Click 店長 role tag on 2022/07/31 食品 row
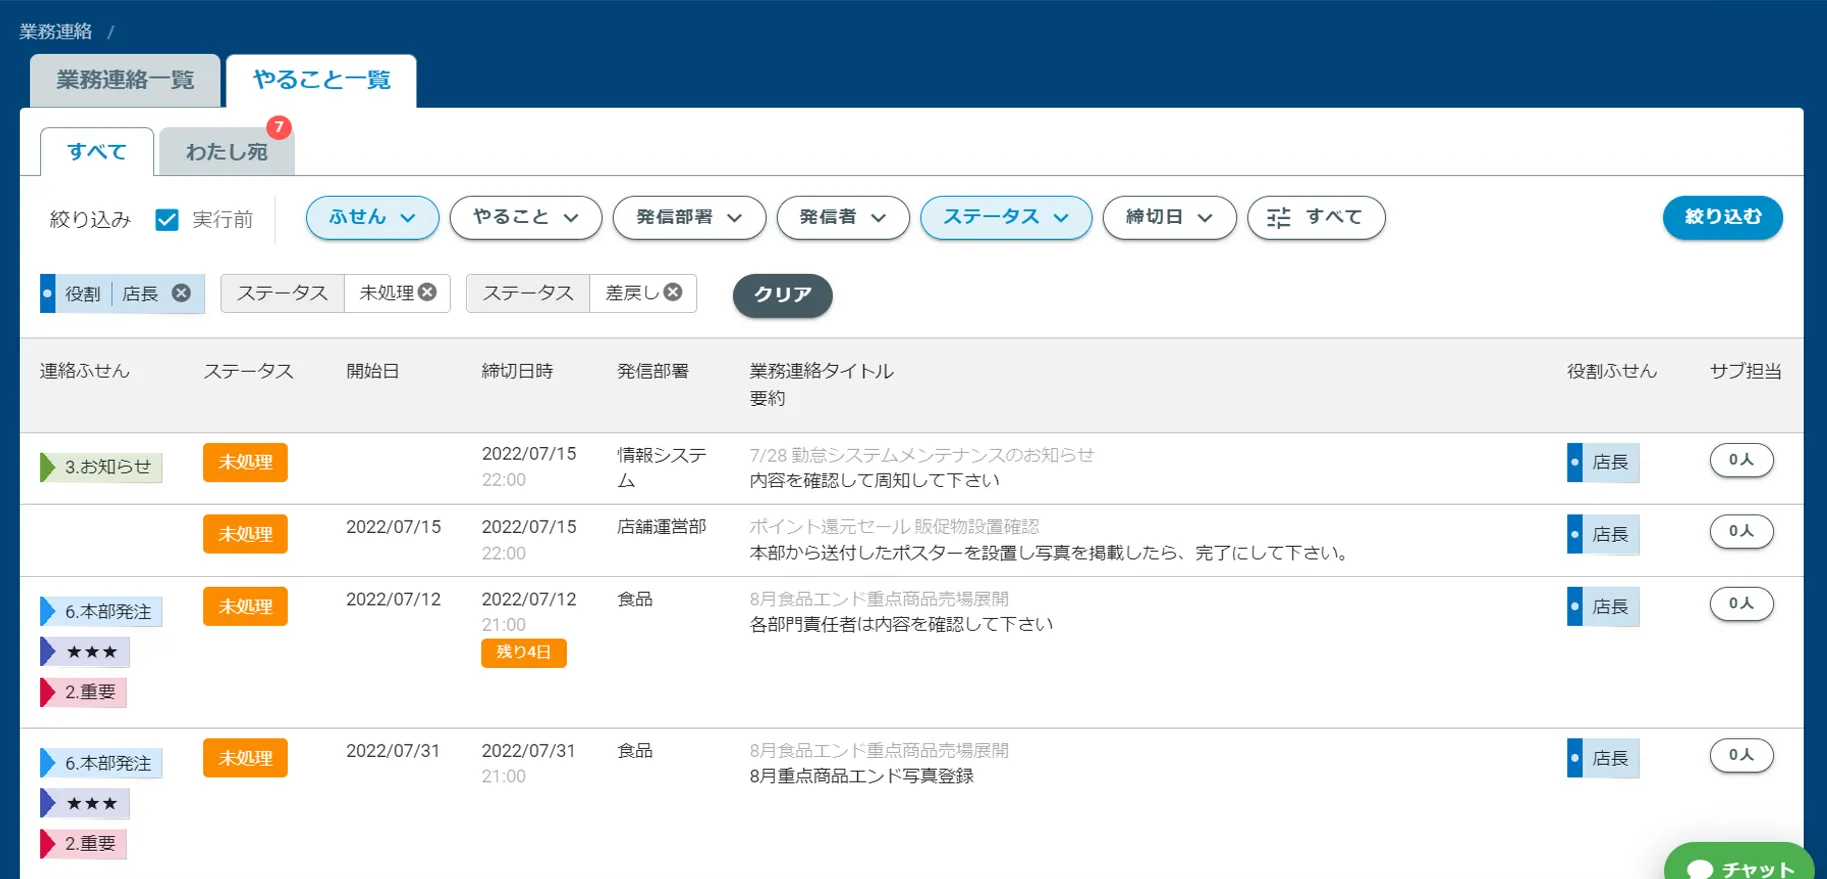1827x879 pixels. [1603, 758]
